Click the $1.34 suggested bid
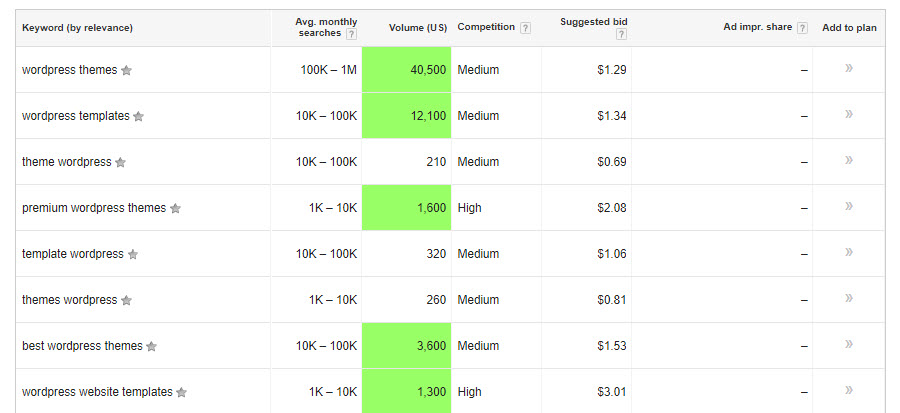Image resolution: width=900 pixels, height=413 pixels. point(611,116)
